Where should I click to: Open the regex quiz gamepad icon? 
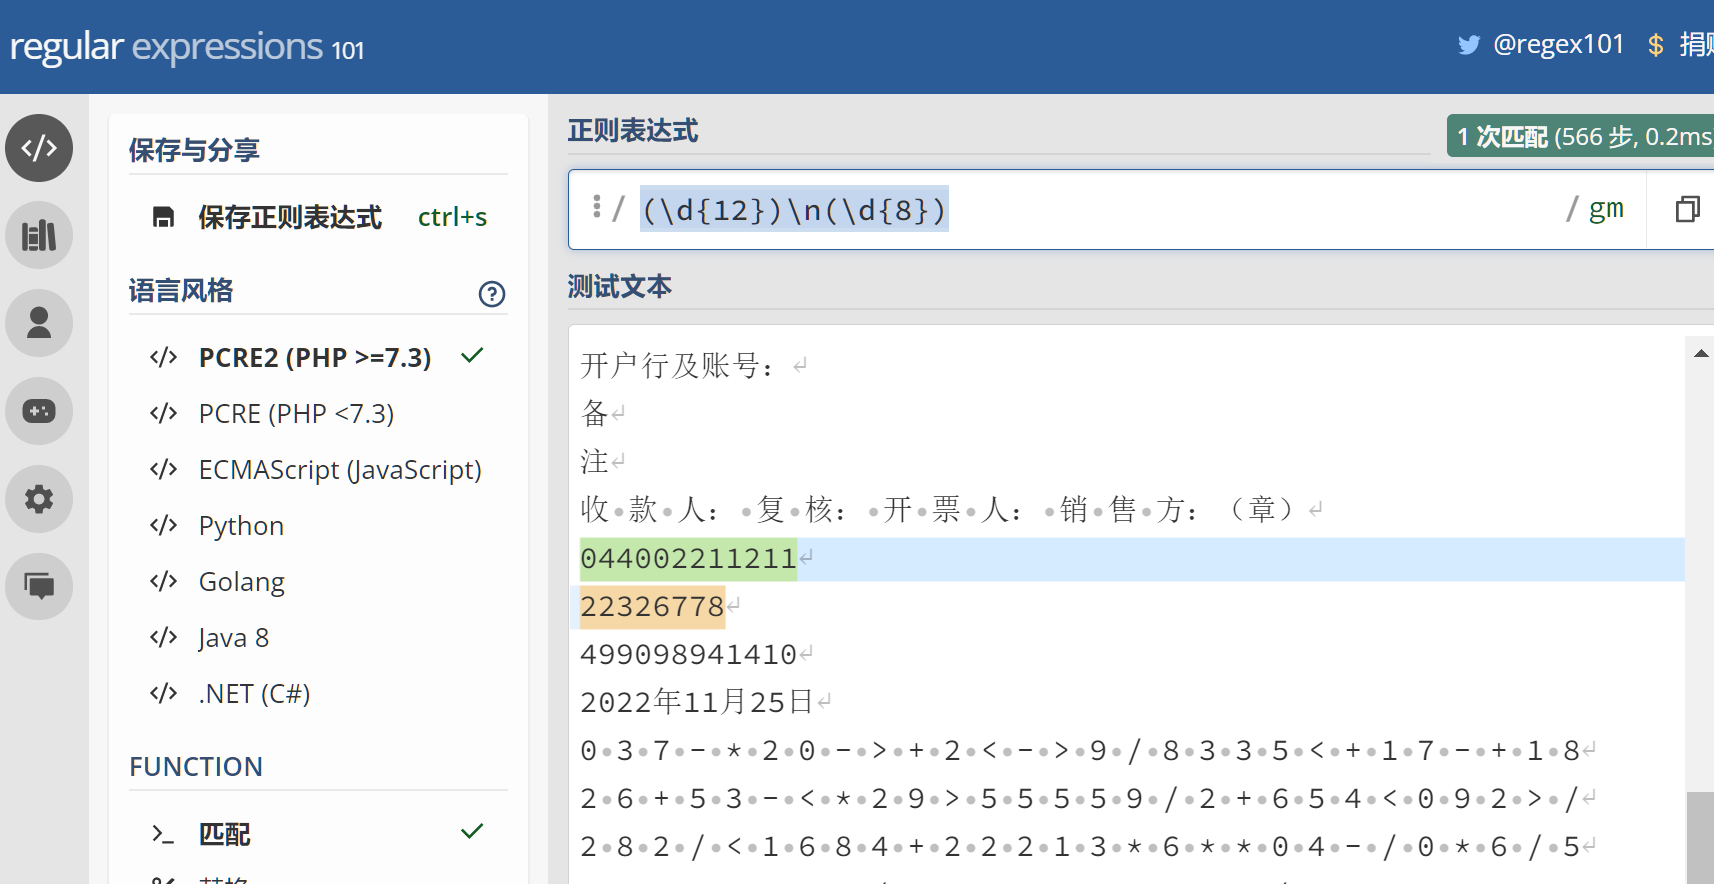(x=39, y=411)
